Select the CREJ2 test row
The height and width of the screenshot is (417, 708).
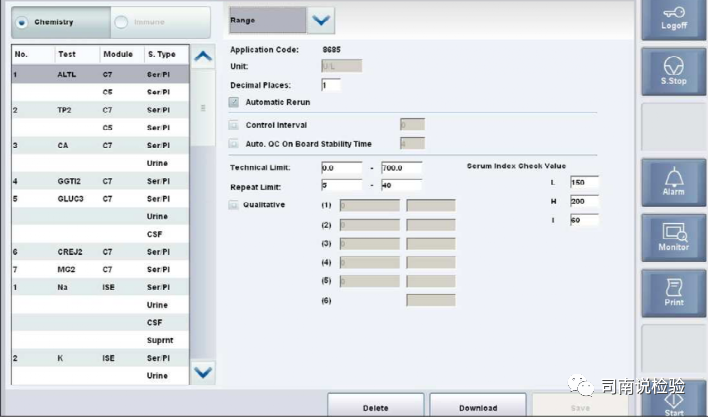point(100,252)
